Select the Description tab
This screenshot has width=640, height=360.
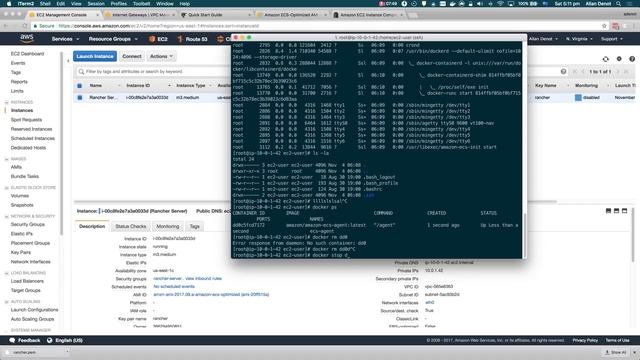click(x=92, y=226)
